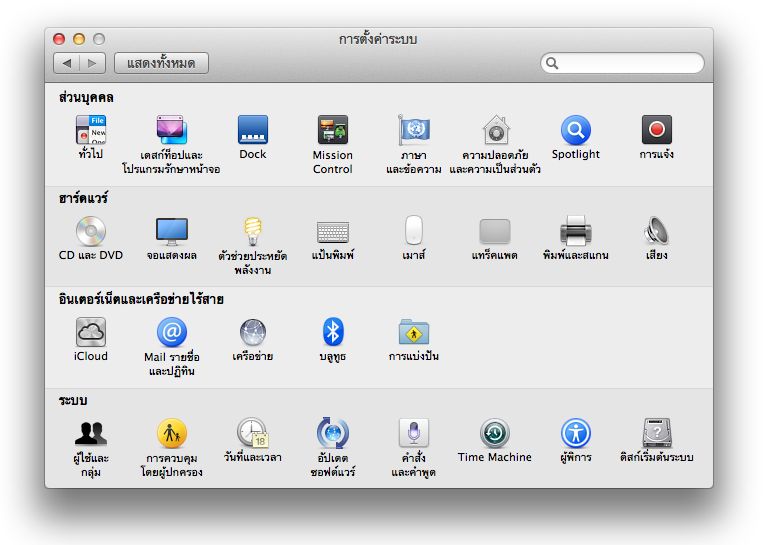This screenshot has width=763, height=545.
Task: Open Software Update (อัปเดตซอฟต์แวร์) icon
Action: pos(333,433)
